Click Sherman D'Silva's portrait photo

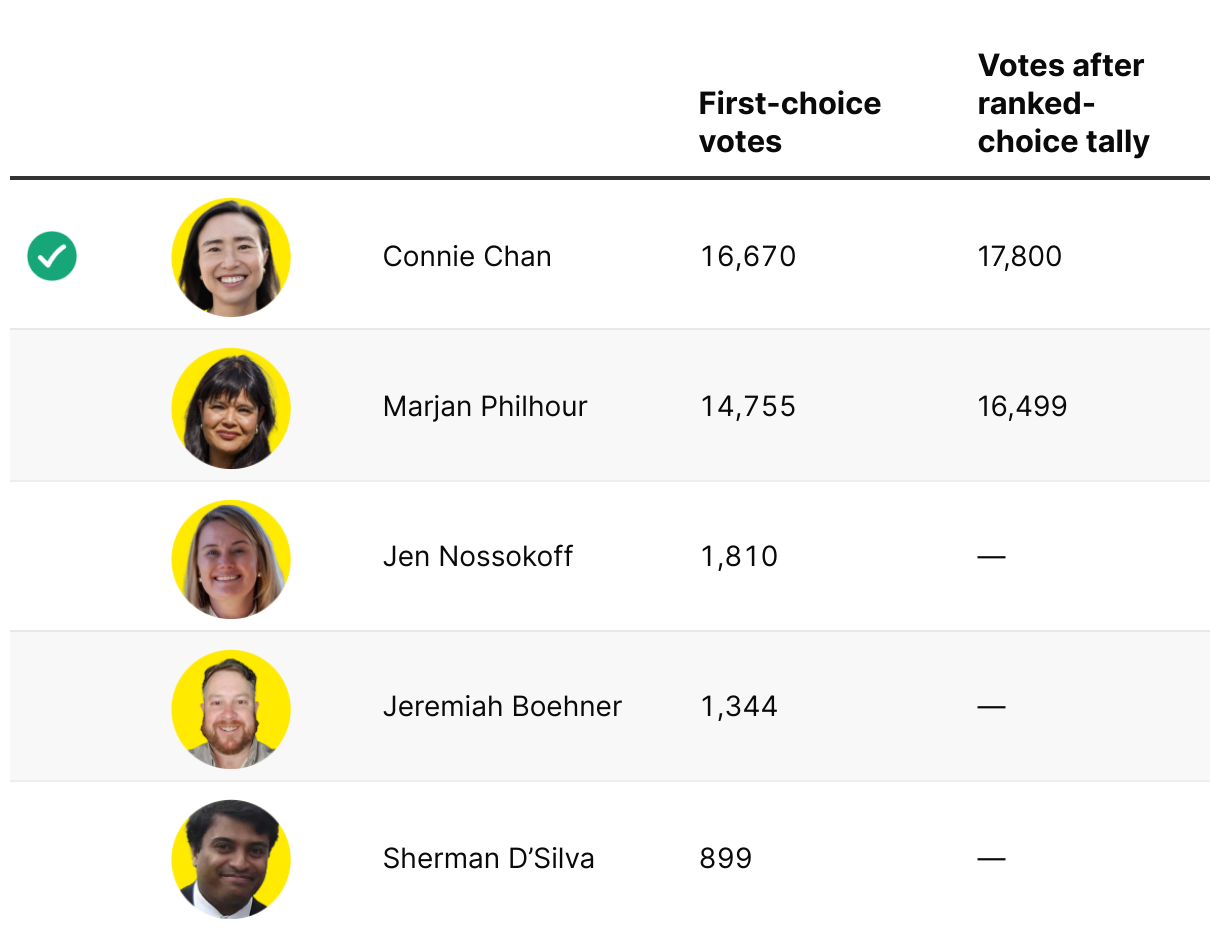[x=231, y=859]
